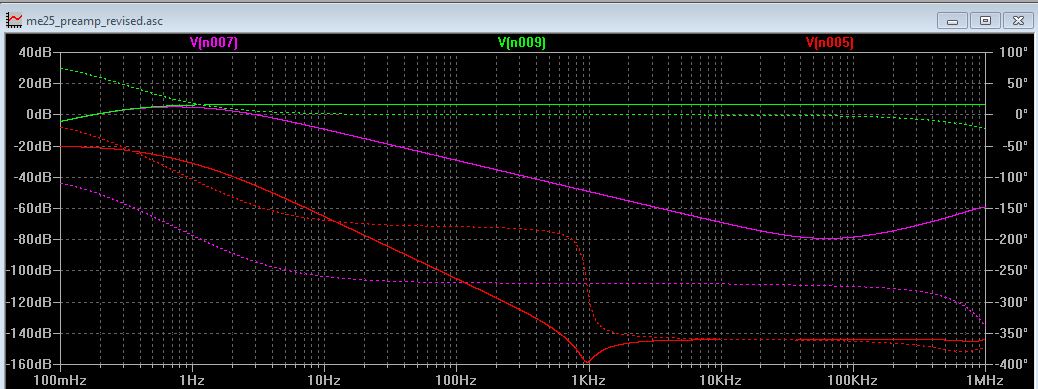Image resolution: width=1038 pixels, height=389 pixels.
Task: Click the 1KHz frequency axis label
Action: 588,380
